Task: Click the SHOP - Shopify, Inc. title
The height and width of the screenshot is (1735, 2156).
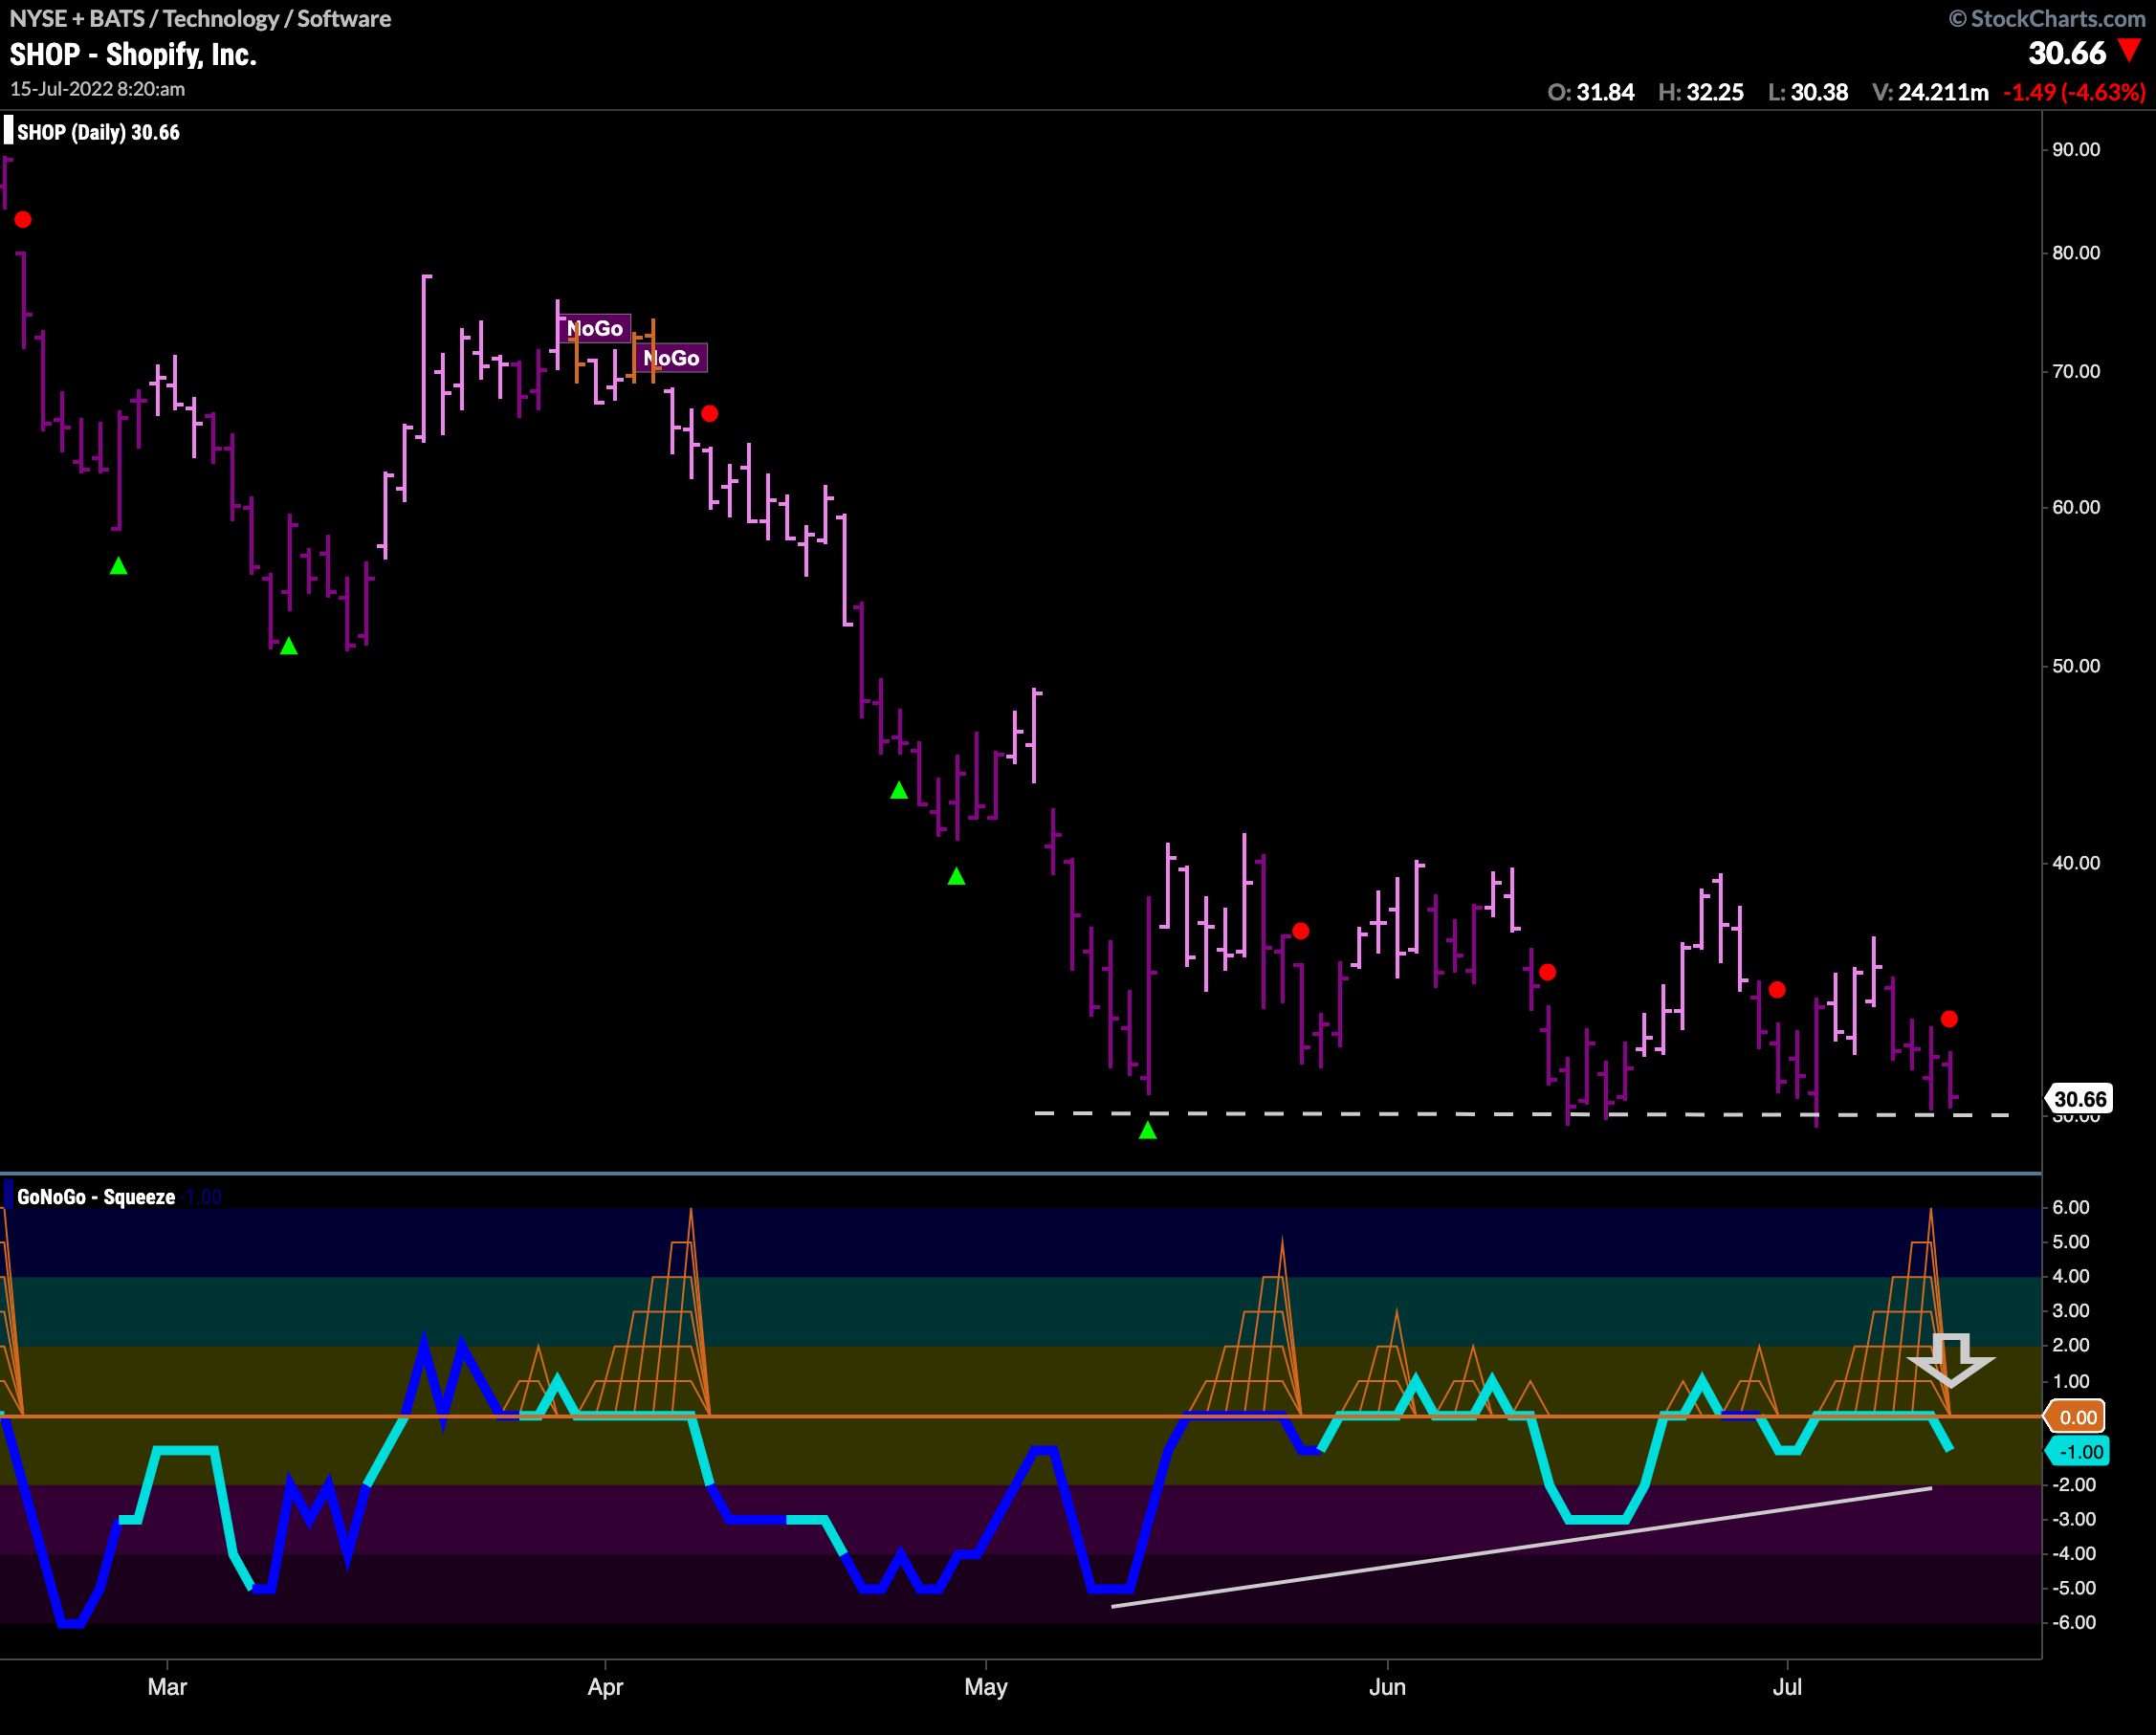Action: tap(133, 54)
